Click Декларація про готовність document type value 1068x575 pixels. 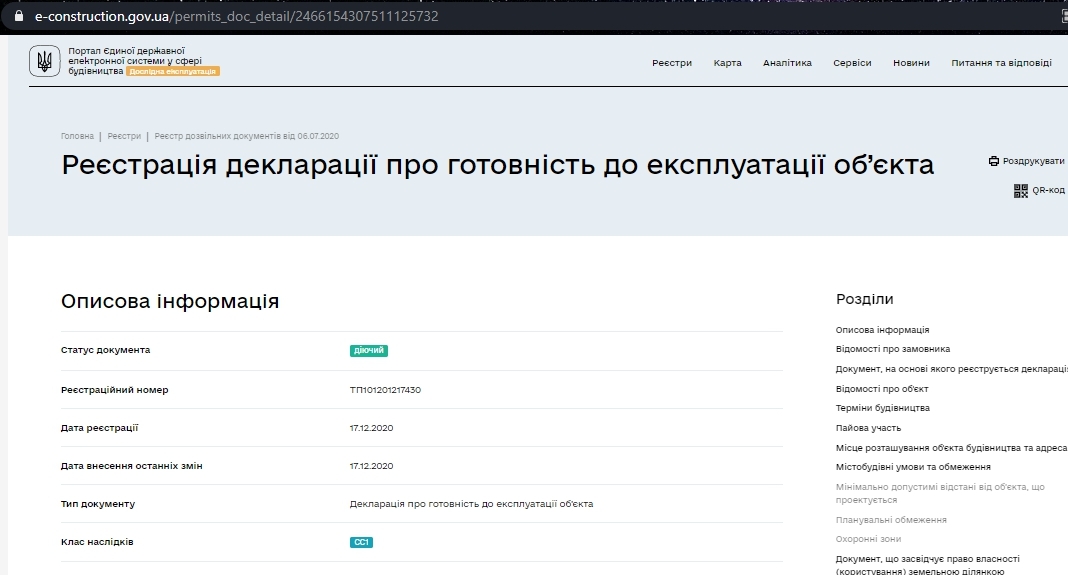[x=471, y=504]
